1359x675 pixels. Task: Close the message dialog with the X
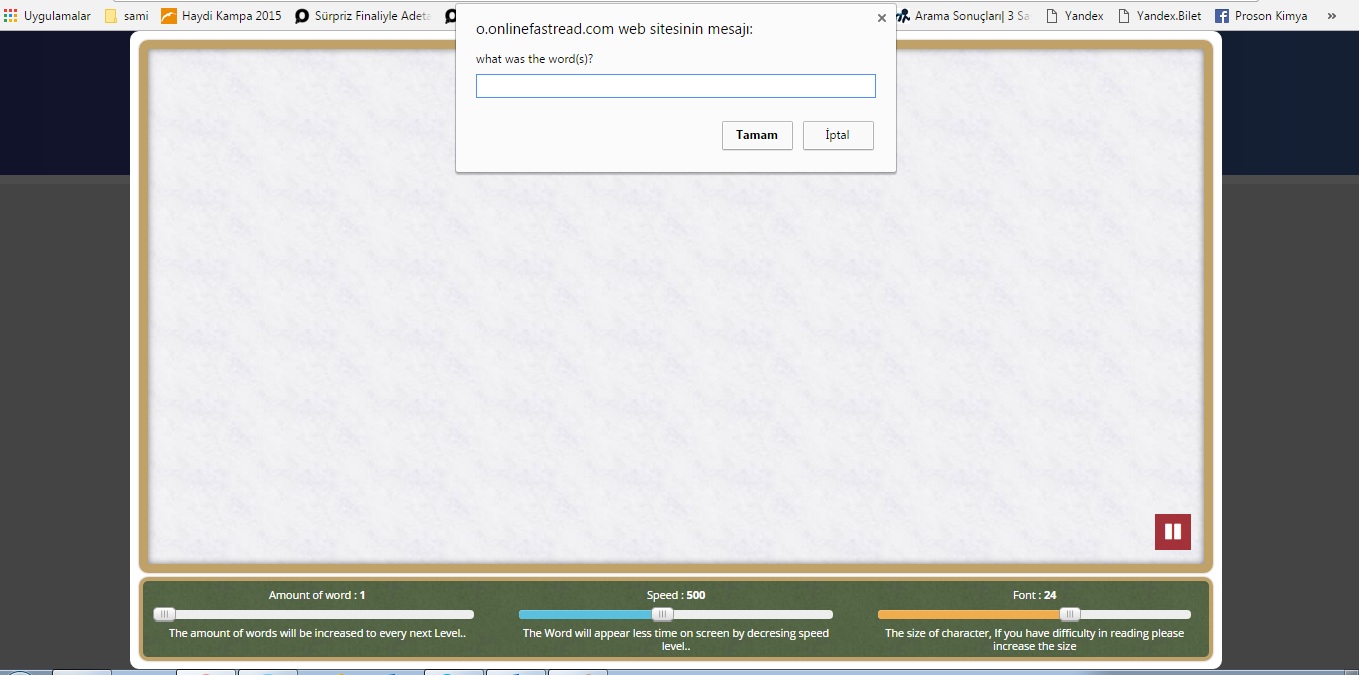point(881,18)
